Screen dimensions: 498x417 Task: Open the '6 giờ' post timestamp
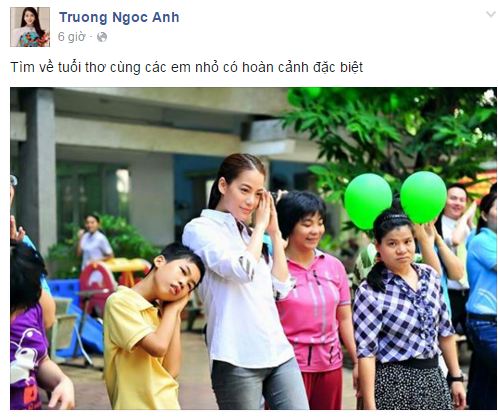(71, 37)
